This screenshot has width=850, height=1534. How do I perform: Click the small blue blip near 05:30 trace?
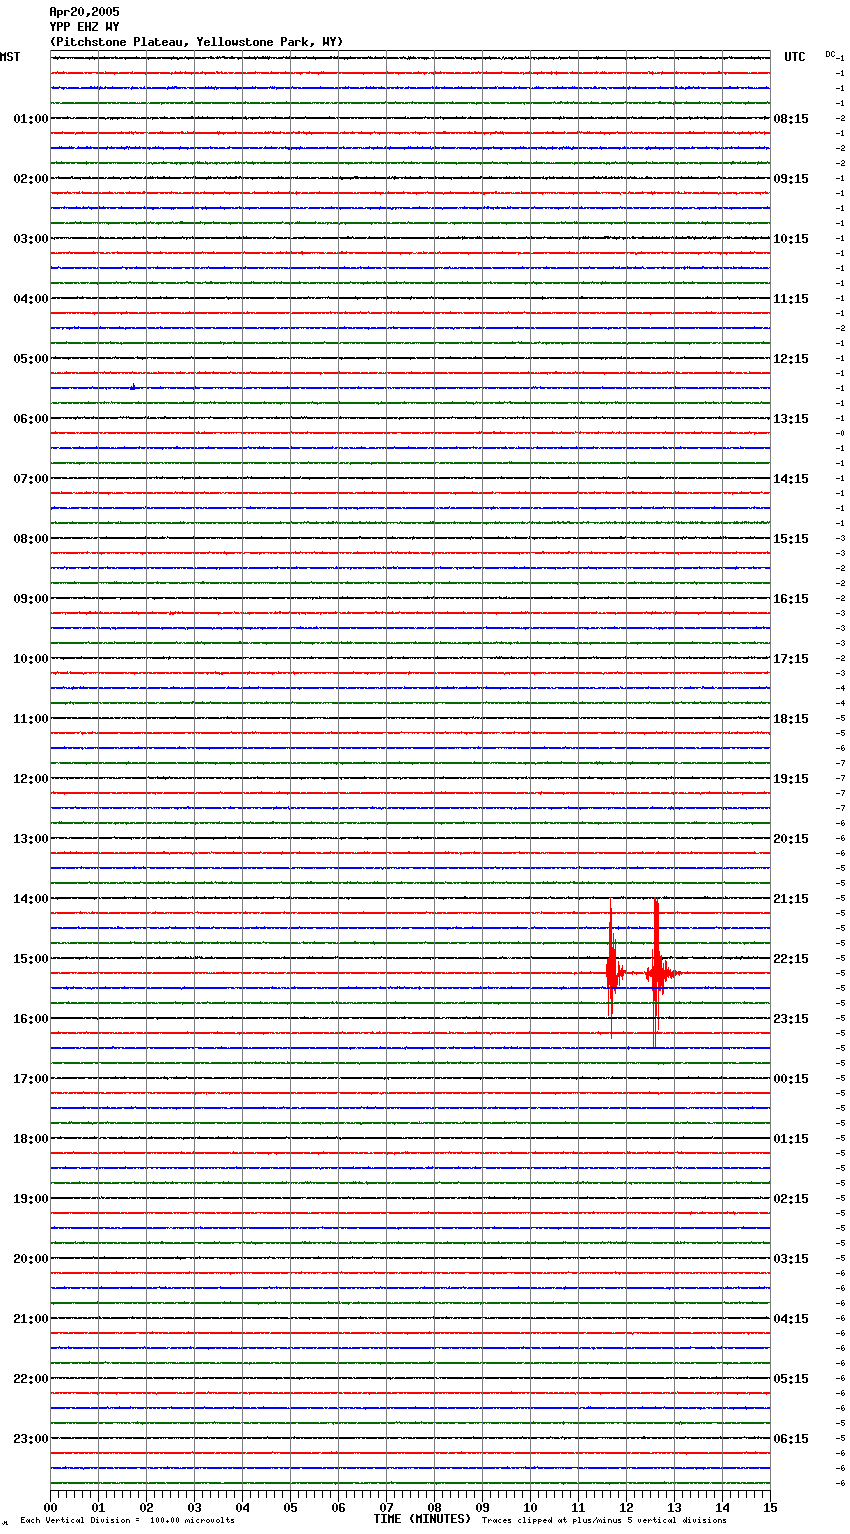tap(133, 386)
